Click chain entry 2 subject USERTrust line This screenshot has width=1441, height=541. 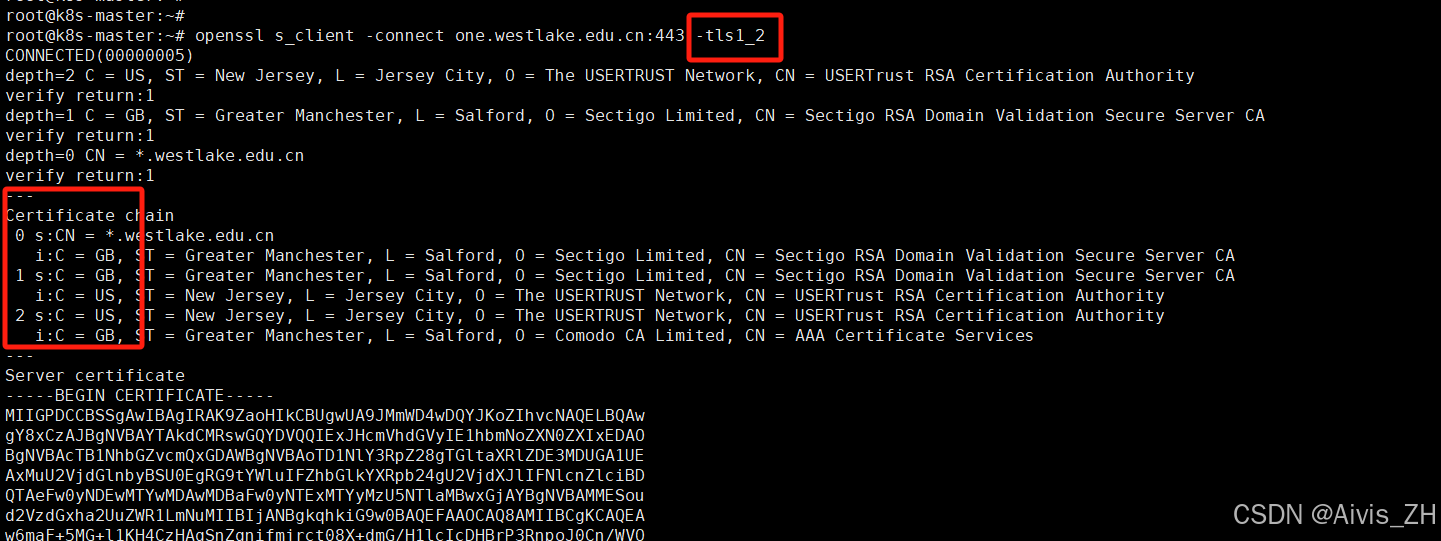(x=590, y=316)
